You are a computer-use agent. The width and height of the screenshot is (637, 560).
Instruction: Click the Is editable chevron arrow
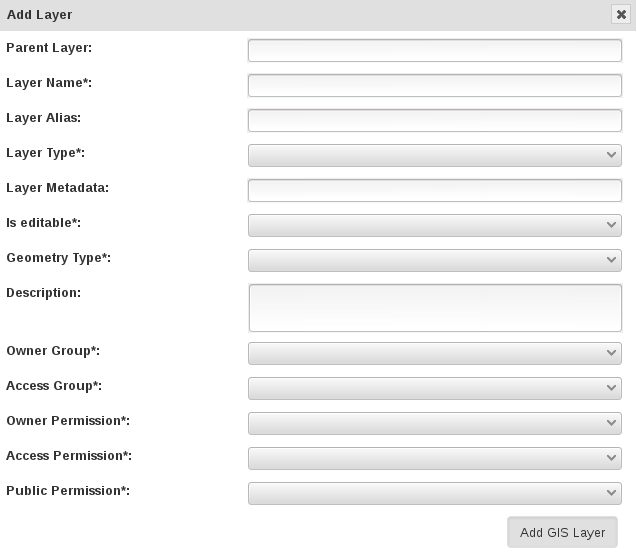coord(611,225)
